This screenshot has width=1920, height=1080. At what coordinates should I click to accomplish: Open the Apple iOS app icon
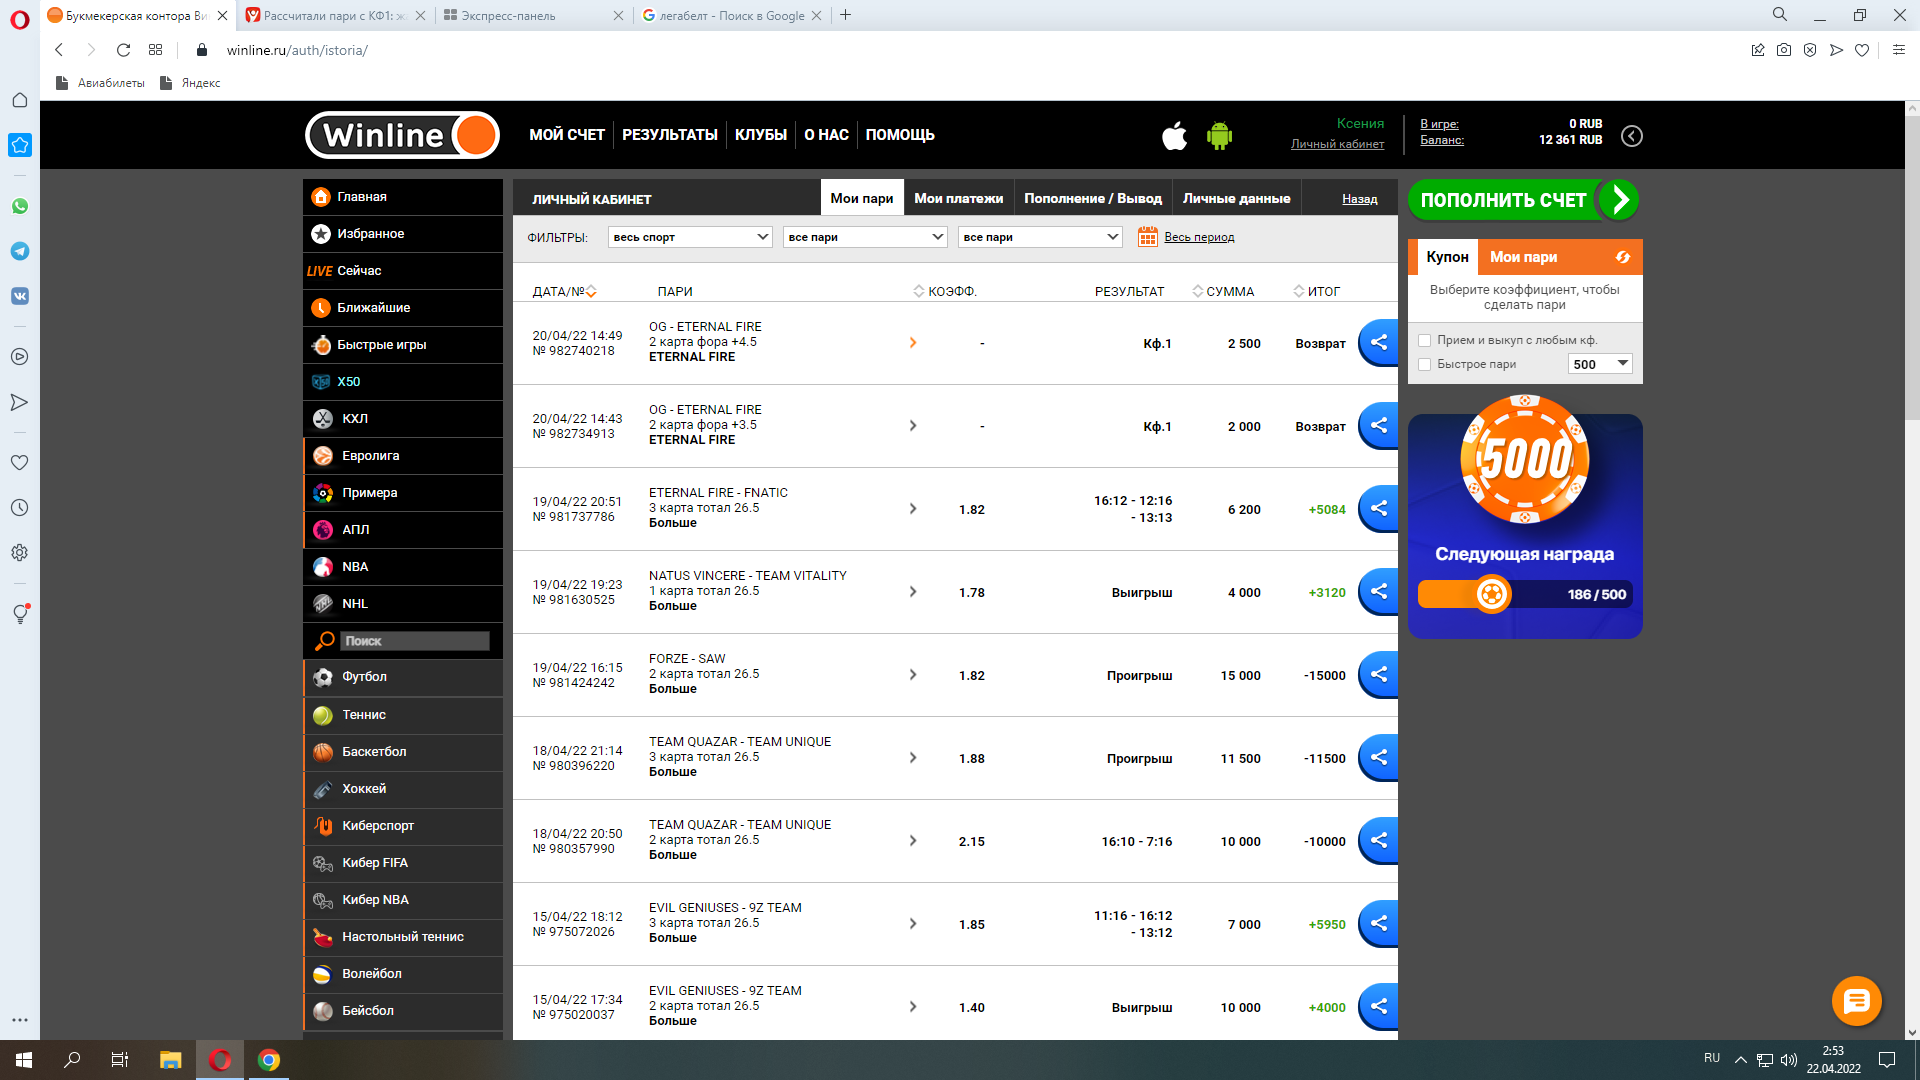tap(1174, 135)
